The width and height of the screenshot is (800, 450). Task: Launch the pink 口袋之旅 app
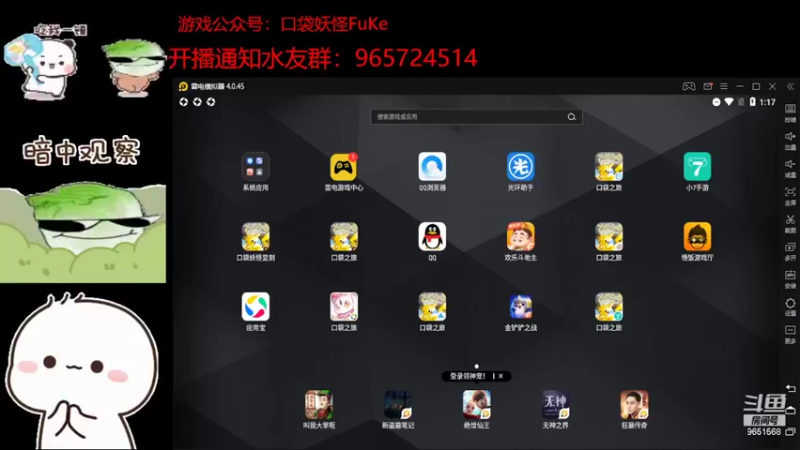343,307
